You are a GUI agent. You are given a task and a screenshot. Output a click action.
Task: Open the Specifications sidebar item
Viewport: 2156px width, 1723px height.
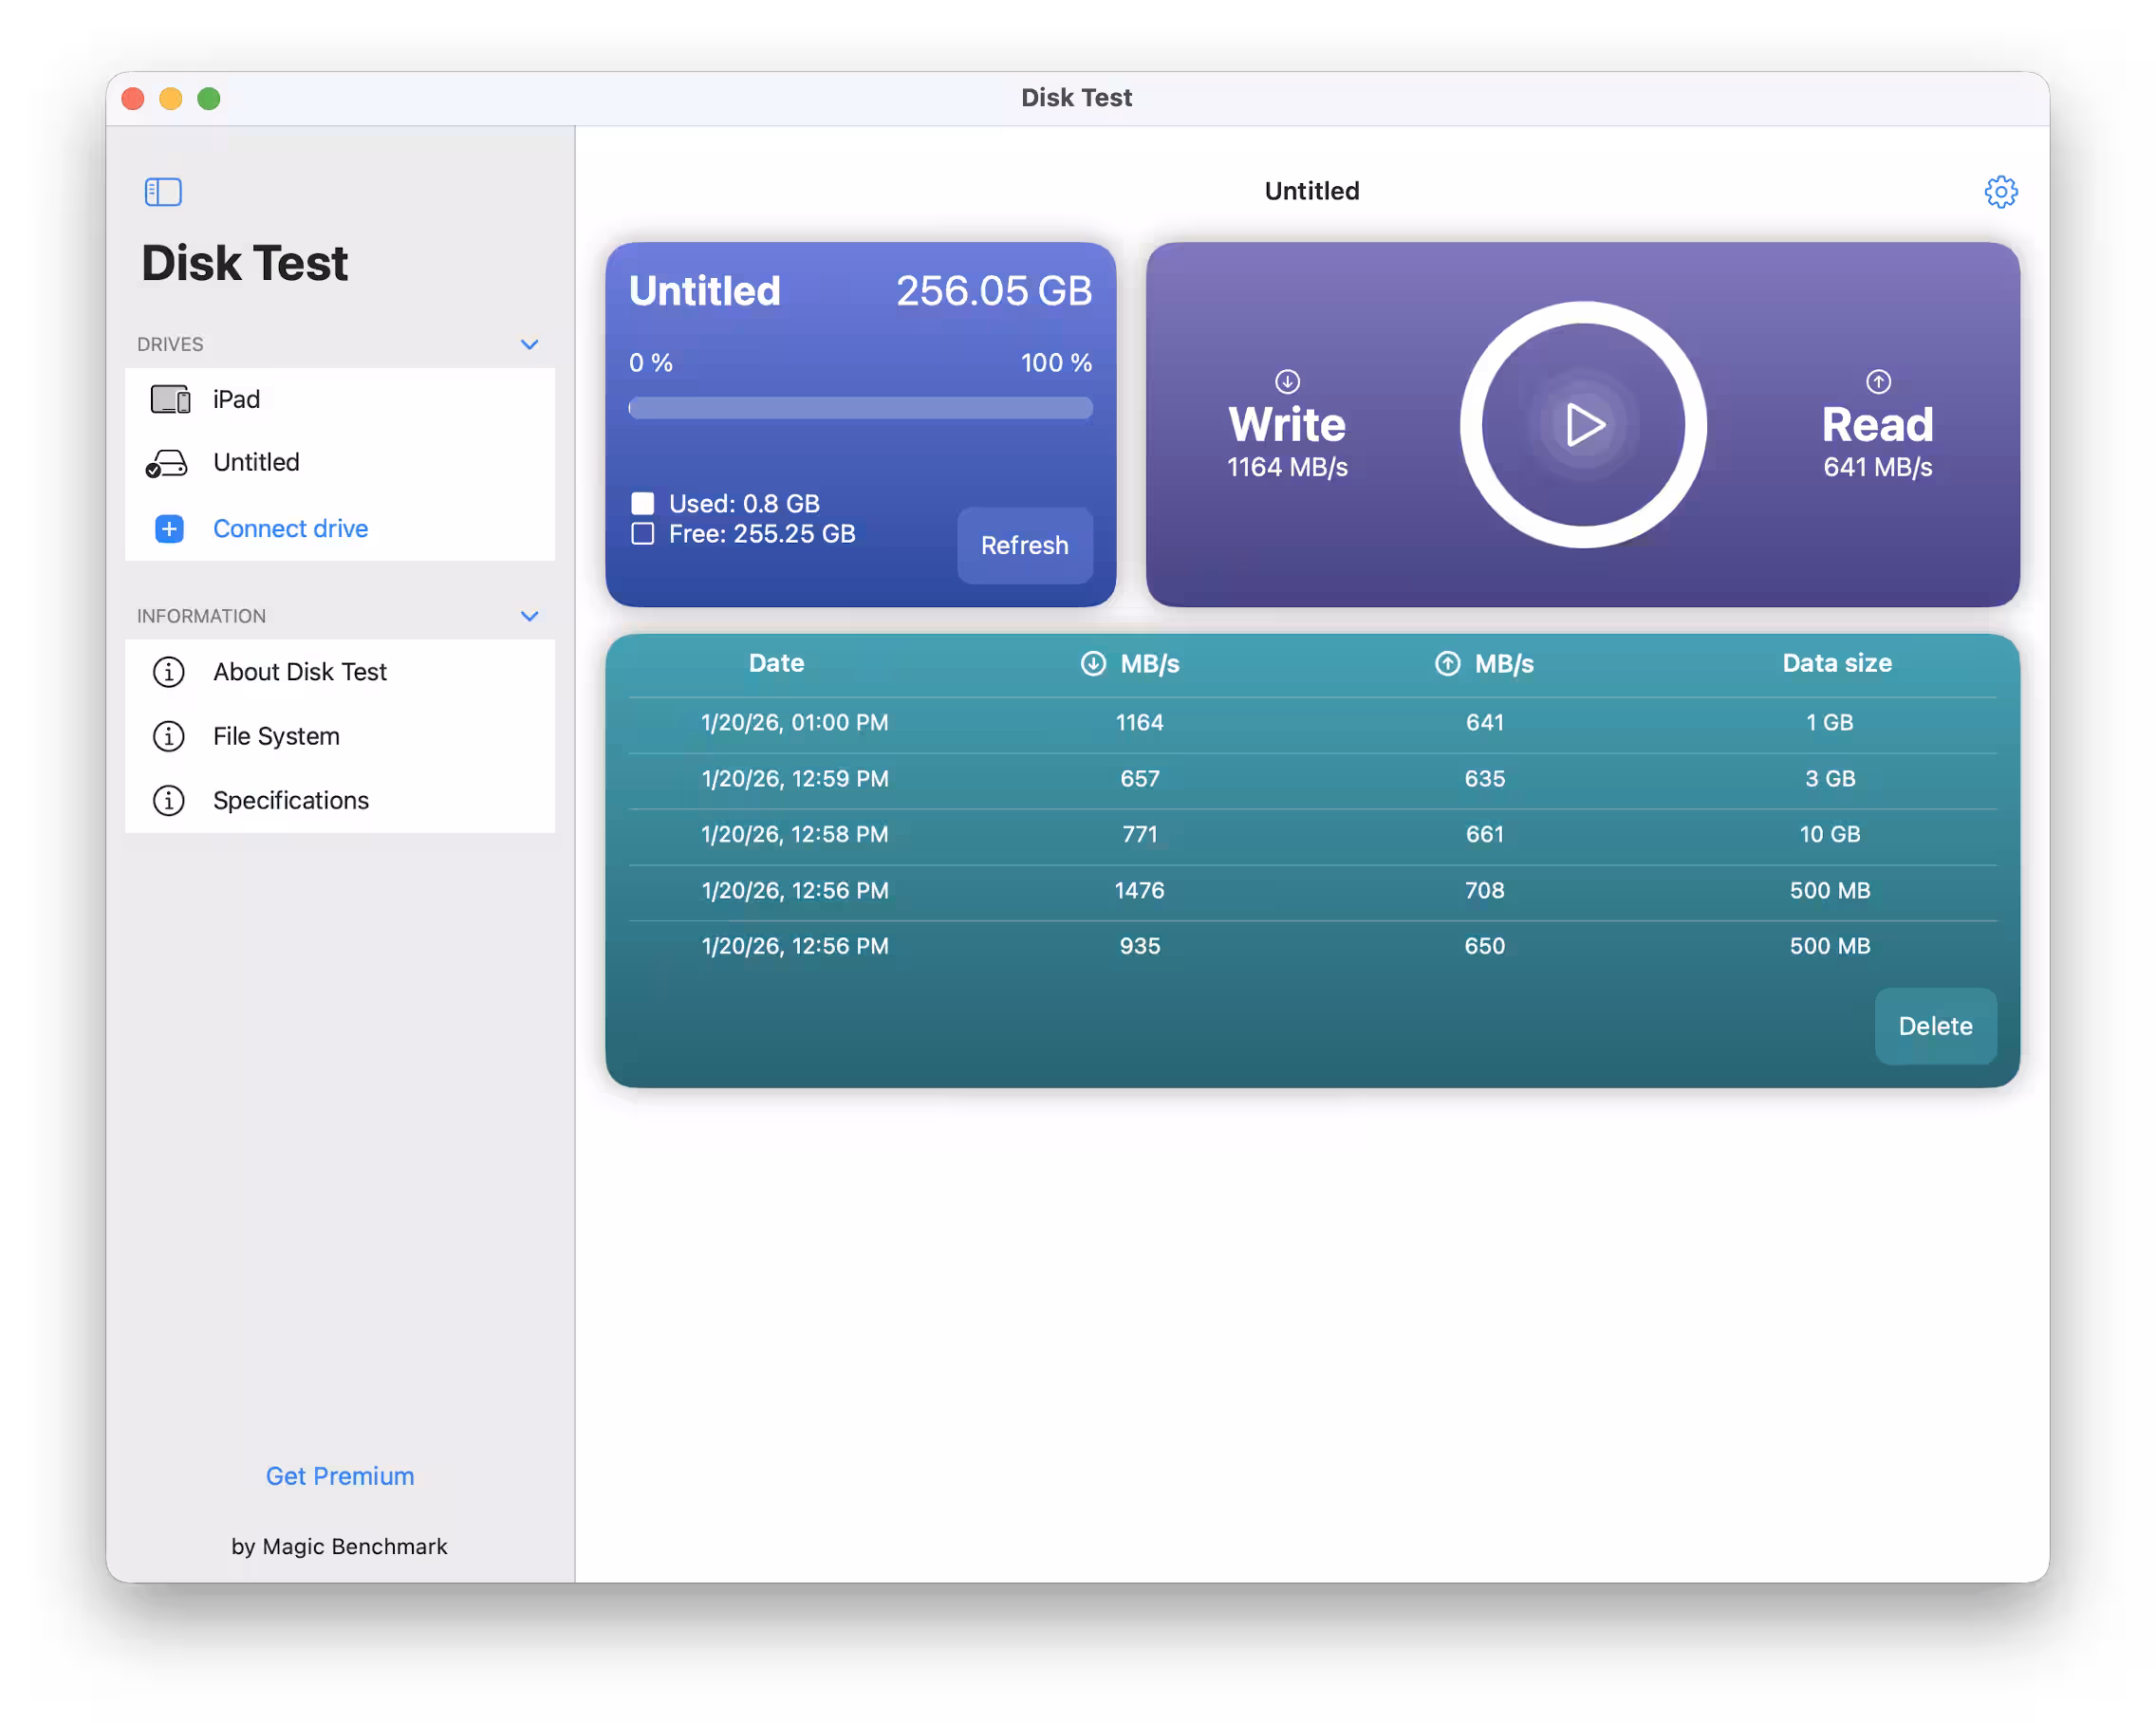(x=290, y=800)
